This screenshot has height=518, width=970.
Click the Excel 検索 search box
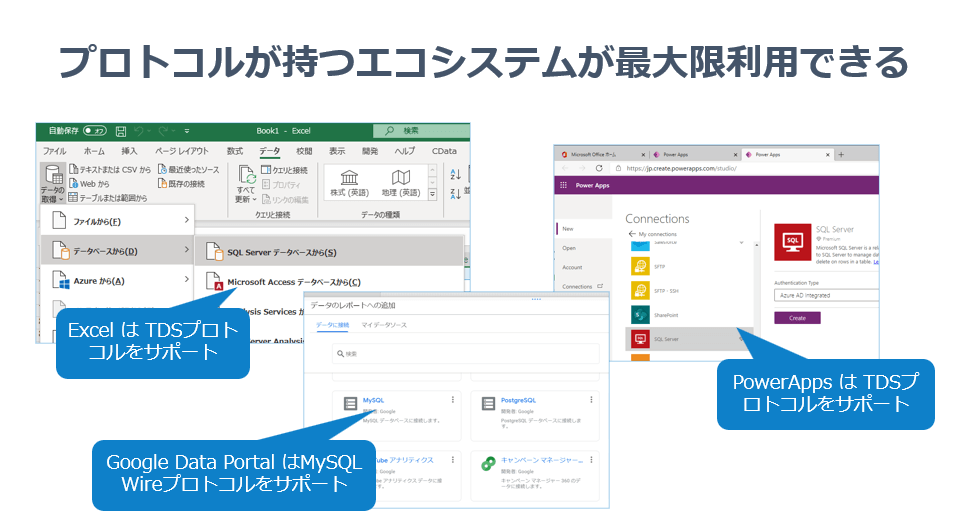421,131
